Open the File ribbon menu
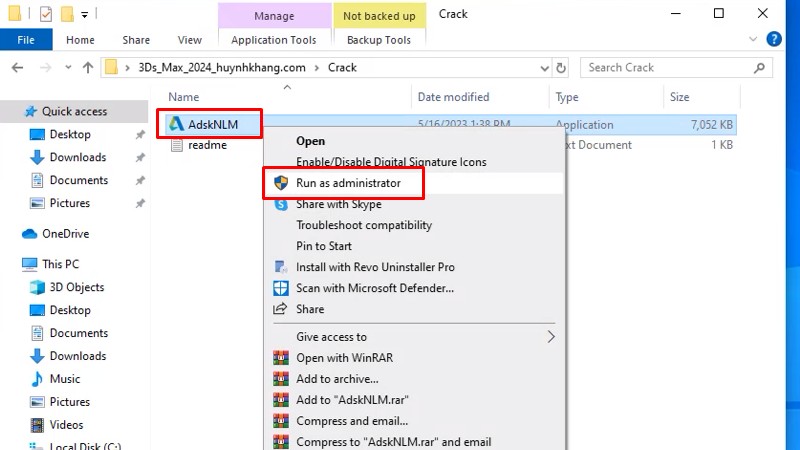 26,40
